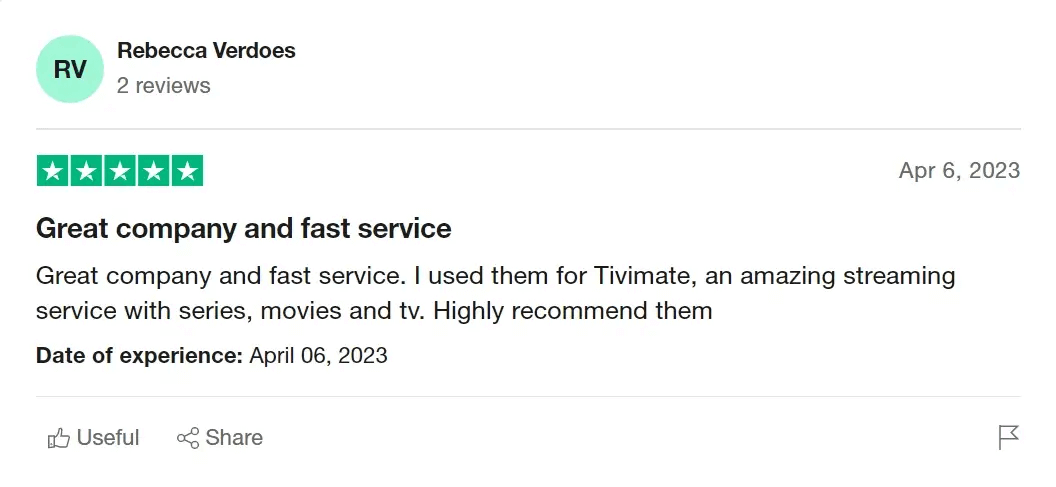Click the first green rating star
The height and width of the screenshot is (487, 1056).
[x=53, y=171]
